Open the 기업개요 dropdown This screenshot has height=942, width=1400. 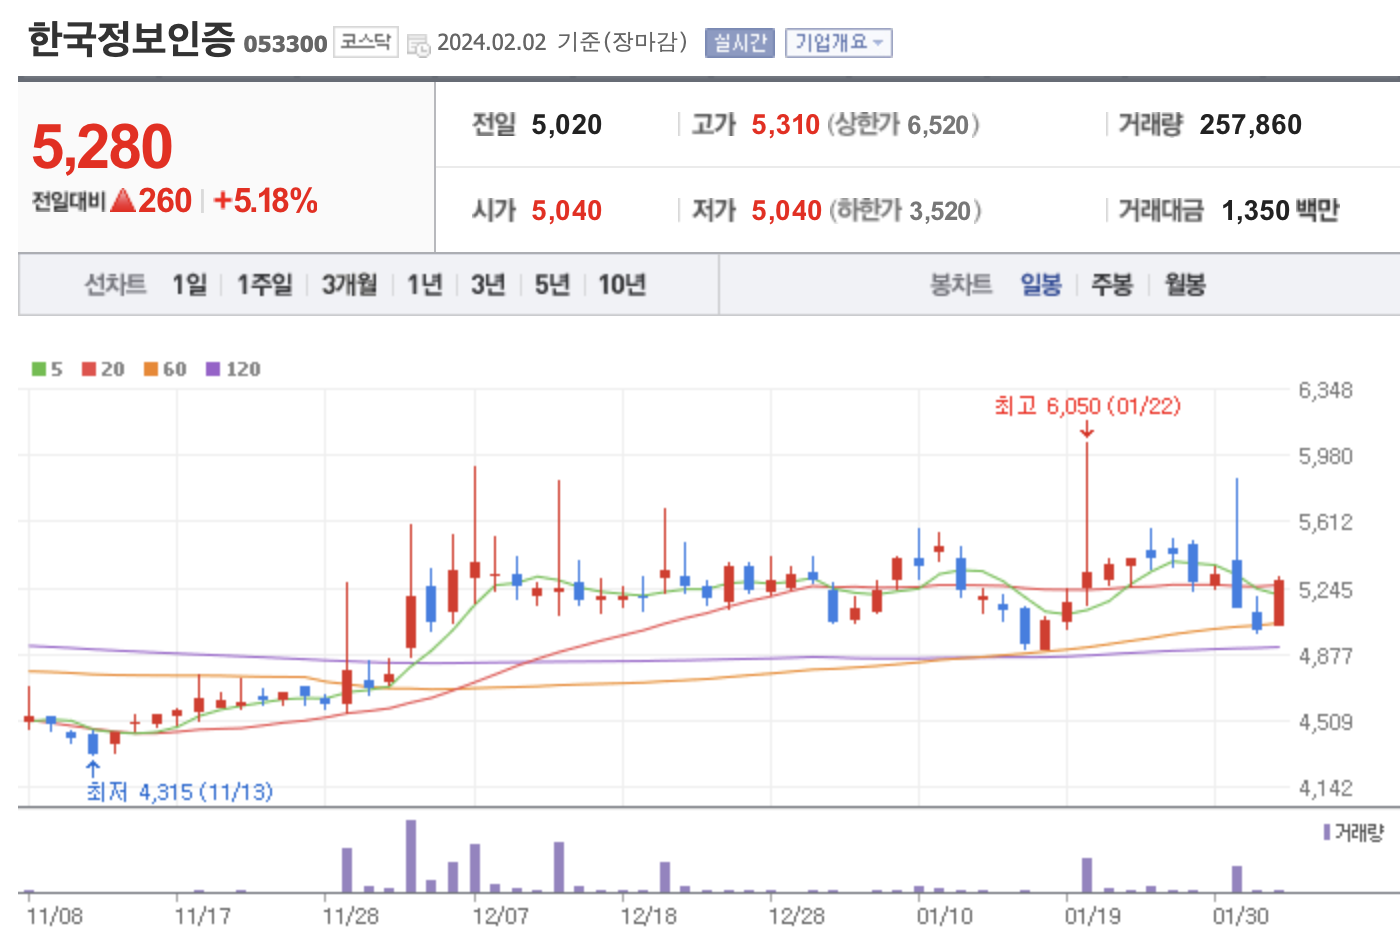pos(838,43)
